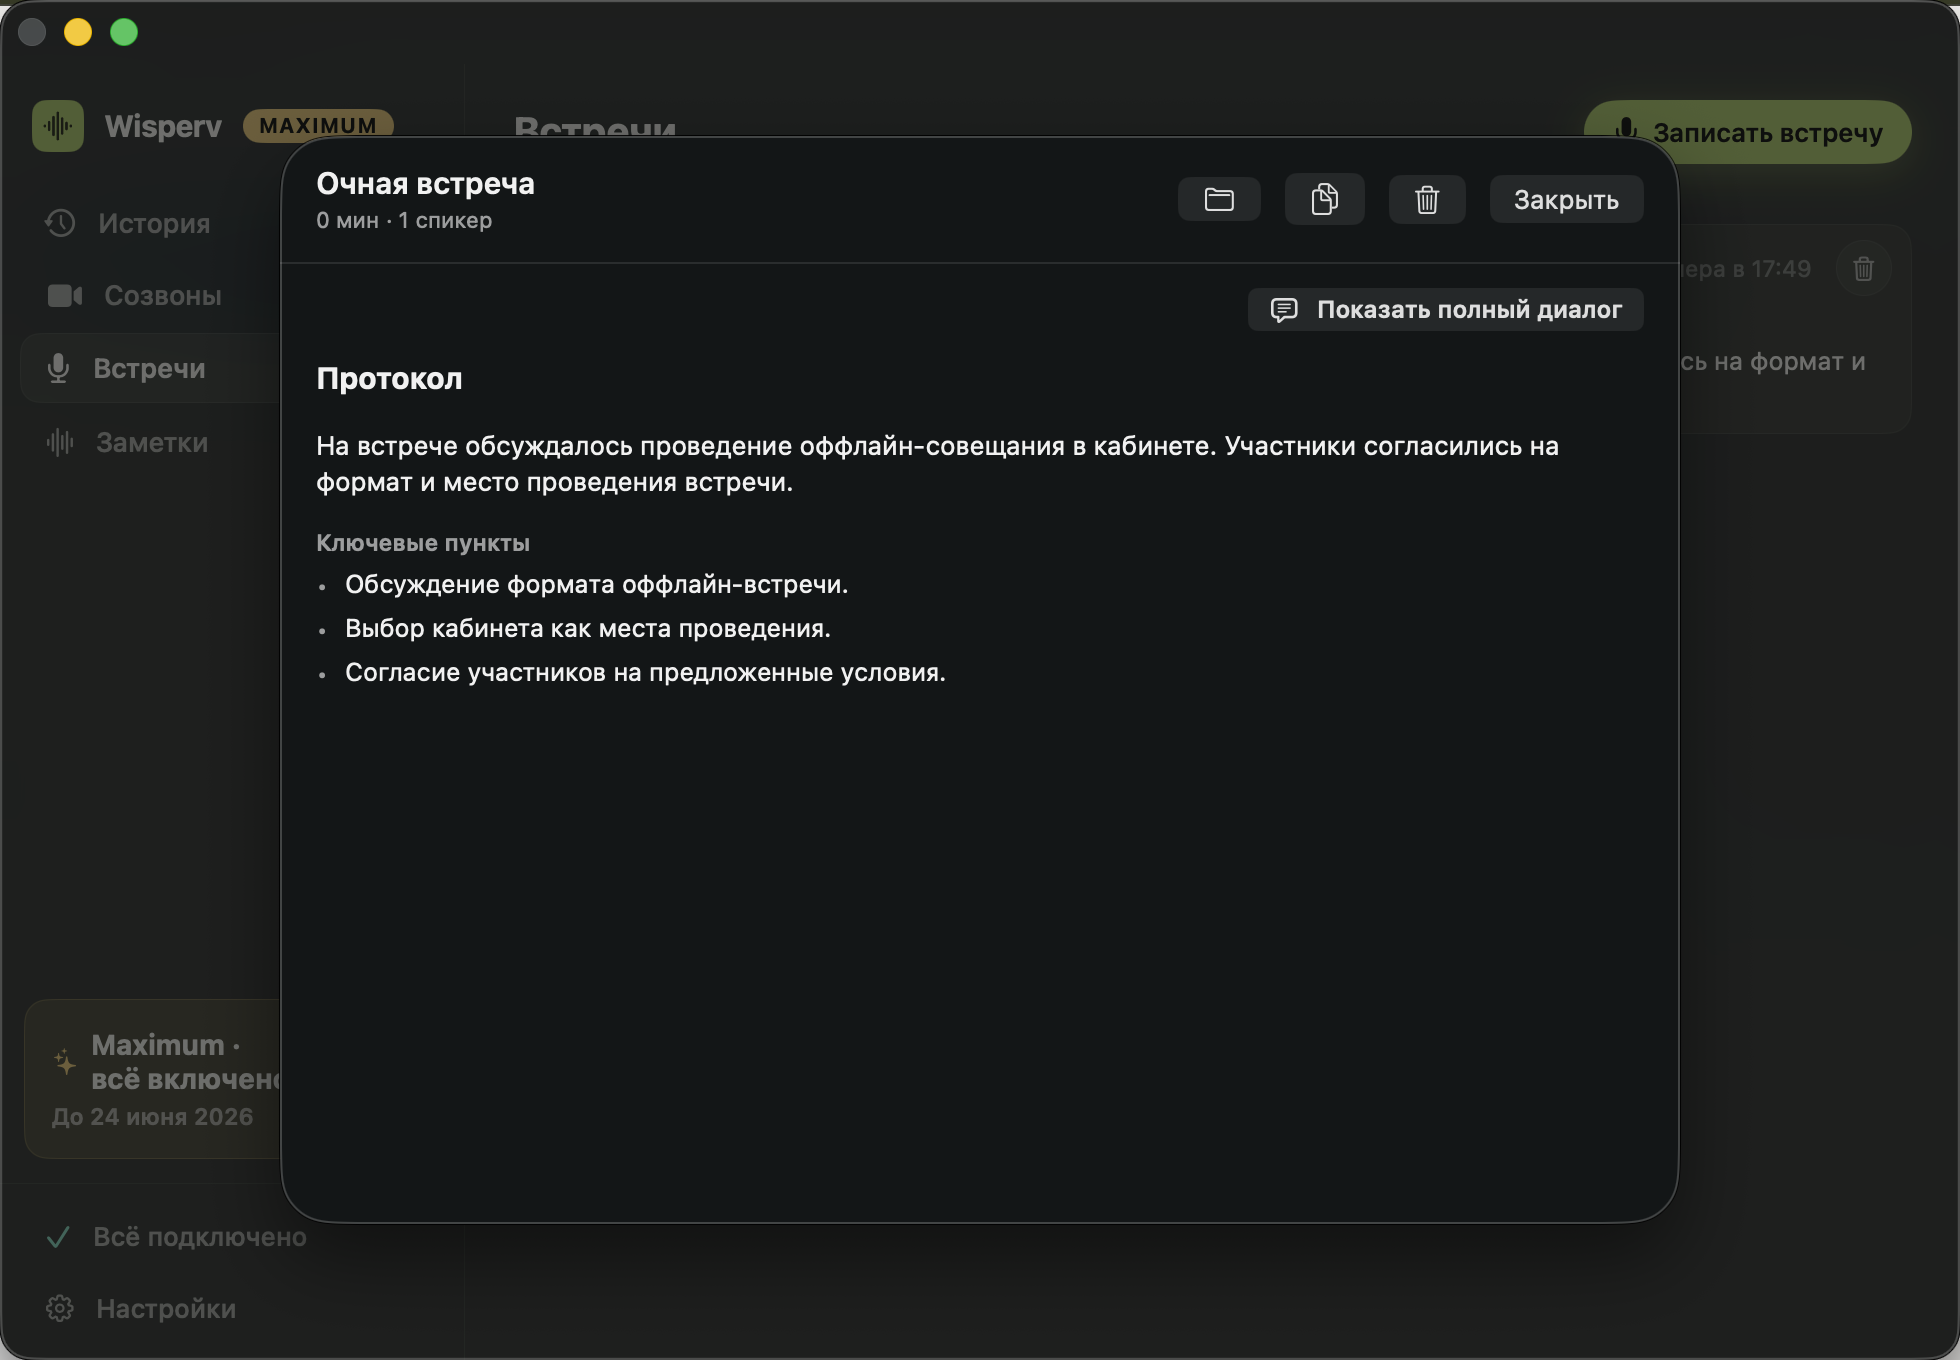Click the Записать встречу button
1960x1360 pixels.
[x=1747, y=132]
